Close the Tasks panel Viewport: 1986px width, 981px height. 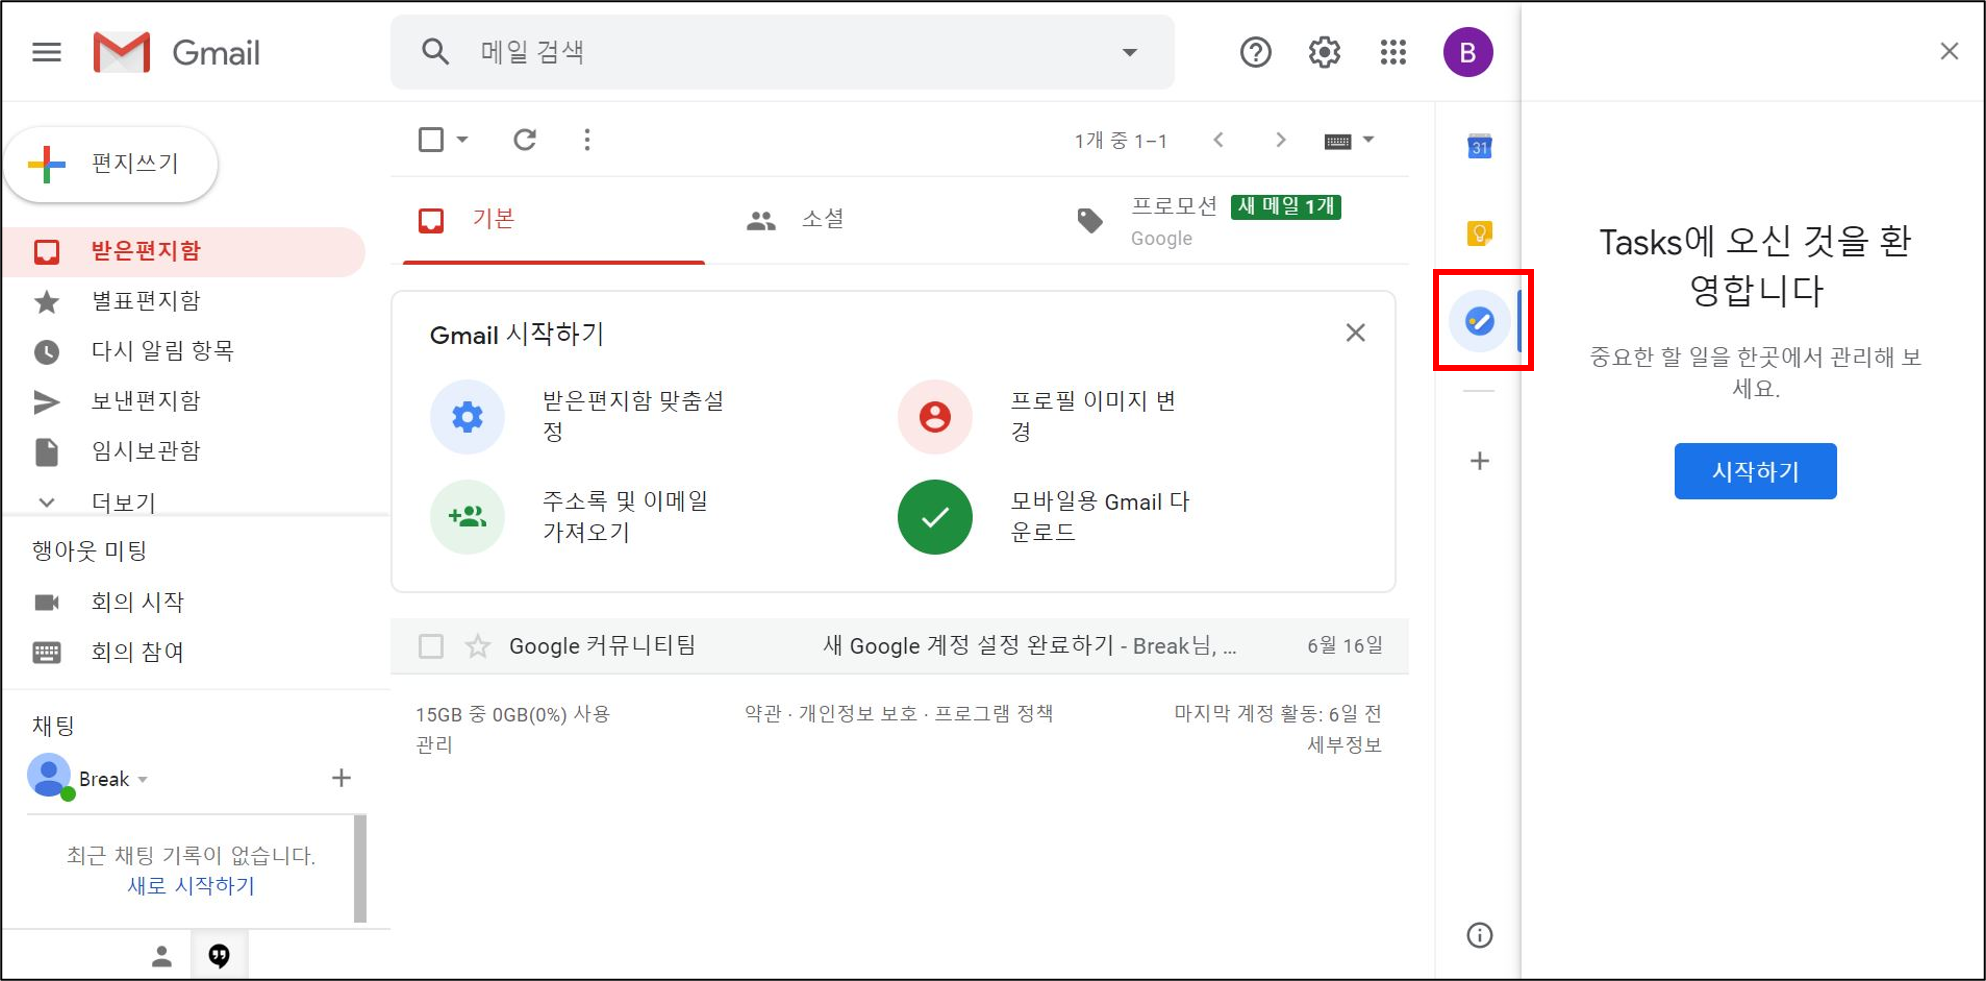(1949, 51)
